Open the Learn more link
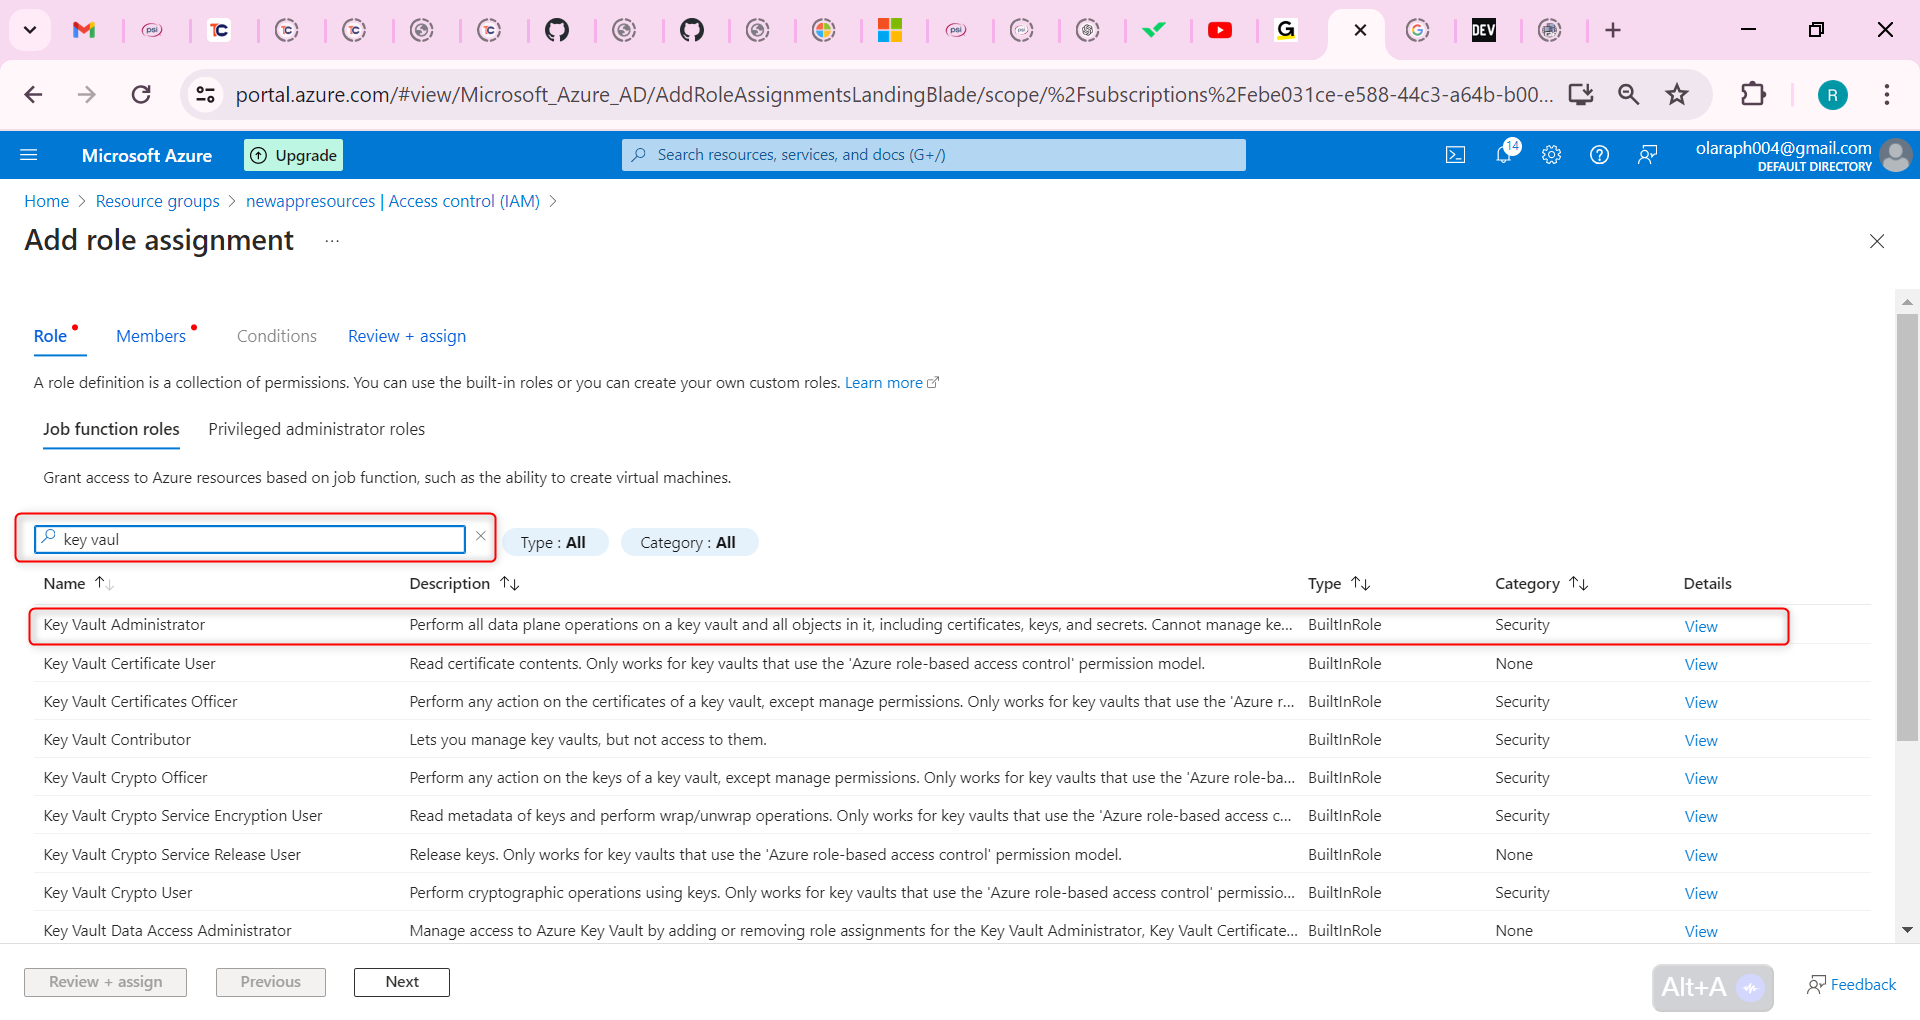 click(x=892, y=383)
